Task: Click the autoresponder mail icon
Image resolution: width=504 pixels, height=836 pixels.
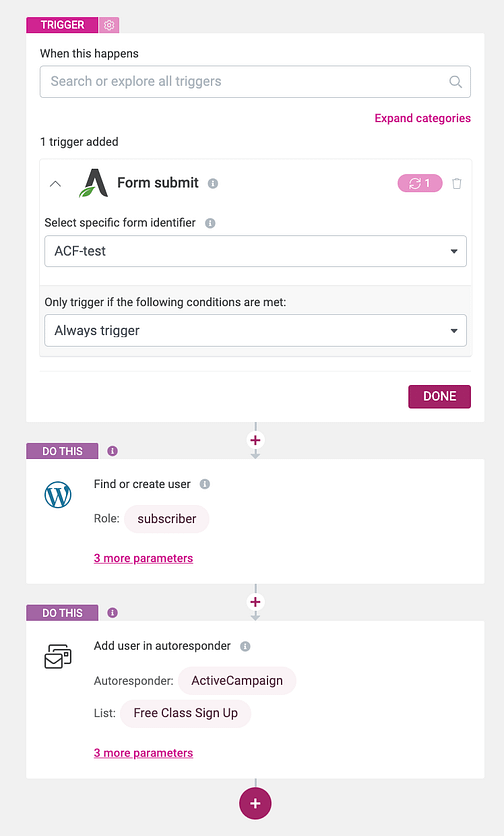Action: [58, 656]
